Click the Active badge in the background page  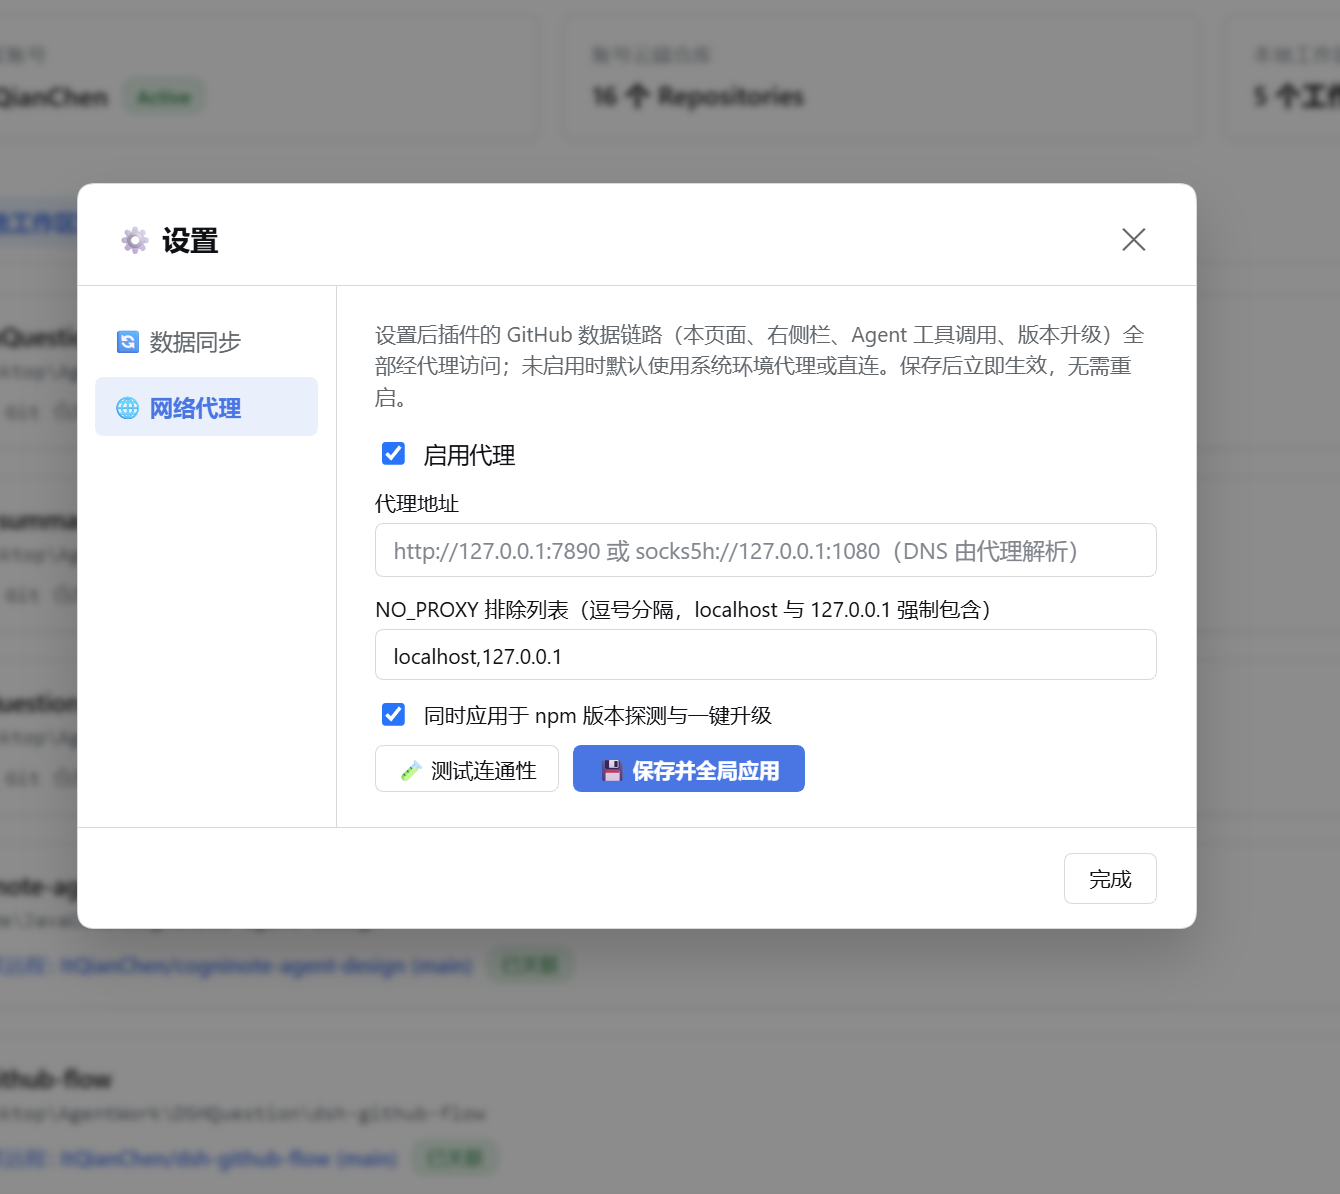(164, 97)
